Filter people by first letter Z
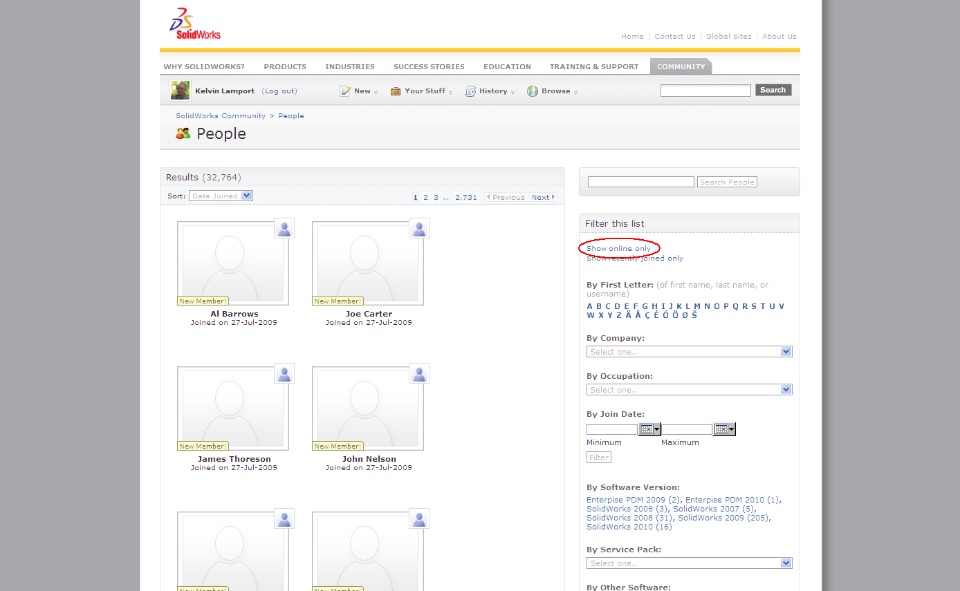This screenshot has height=591, width=960. [x=619, y=315]
